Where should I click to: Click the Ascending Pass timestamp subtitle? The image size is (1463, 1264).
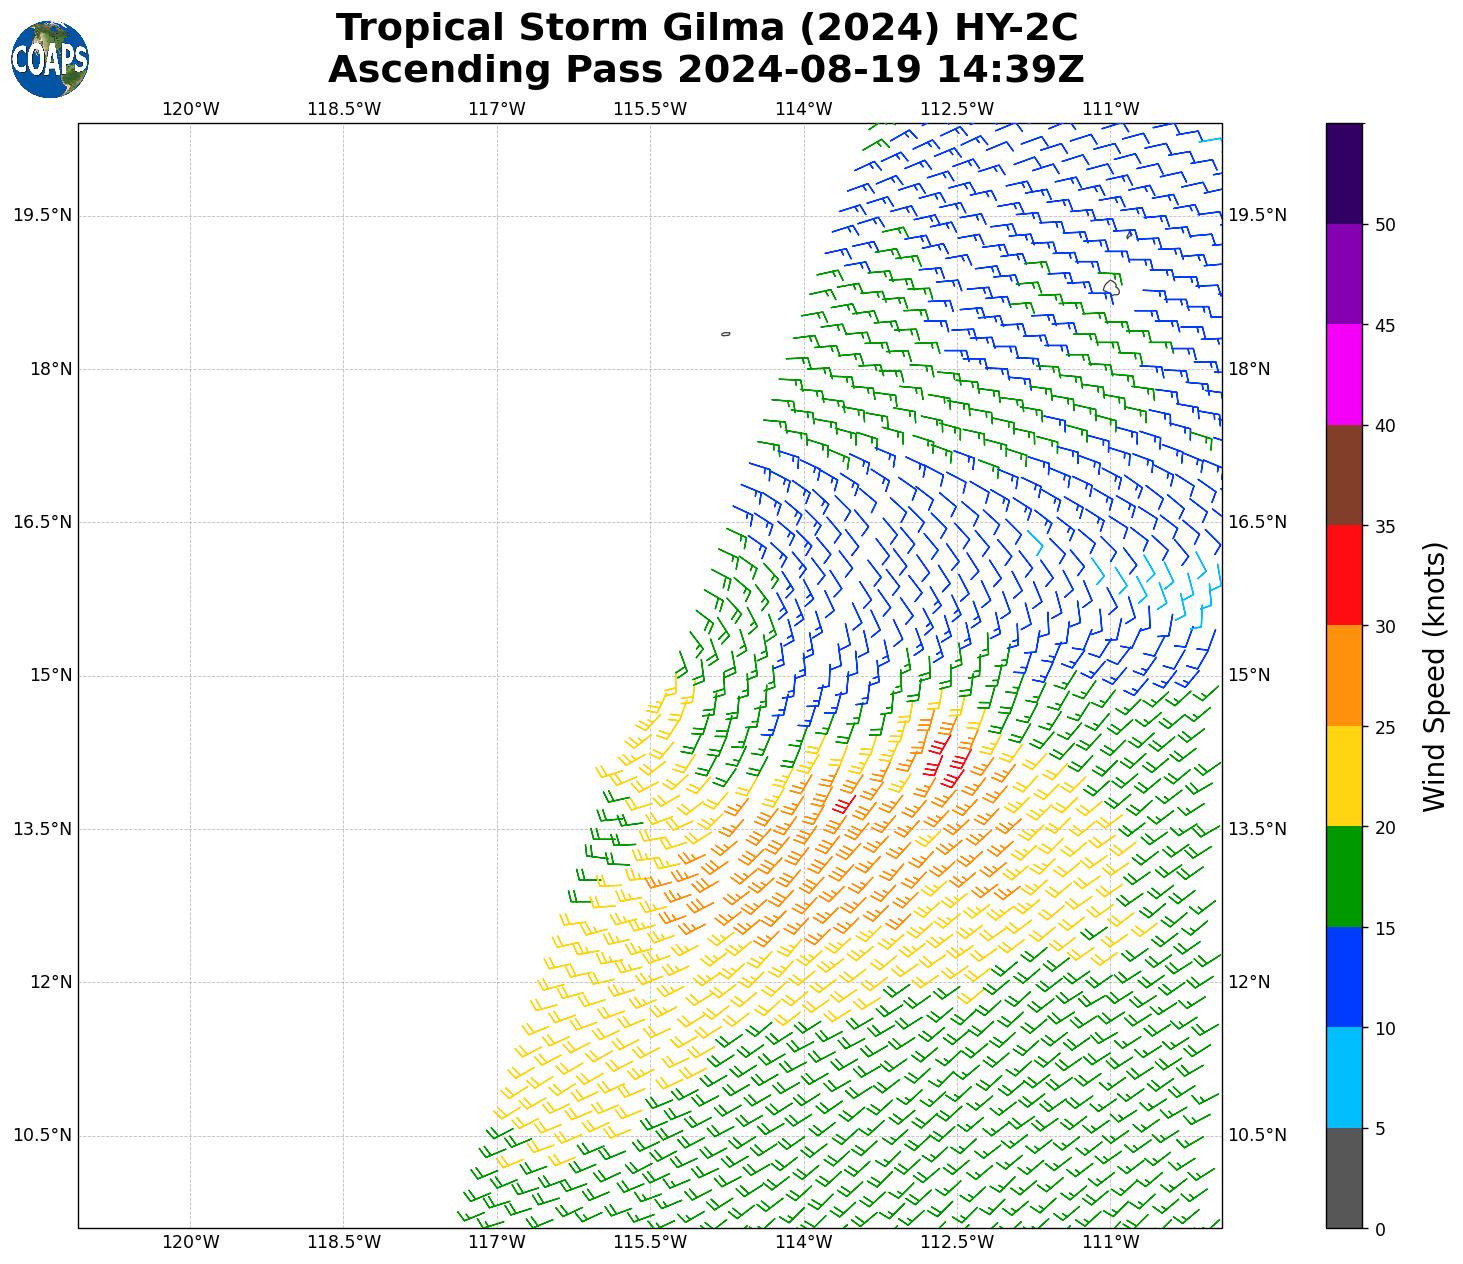point(706,70)
